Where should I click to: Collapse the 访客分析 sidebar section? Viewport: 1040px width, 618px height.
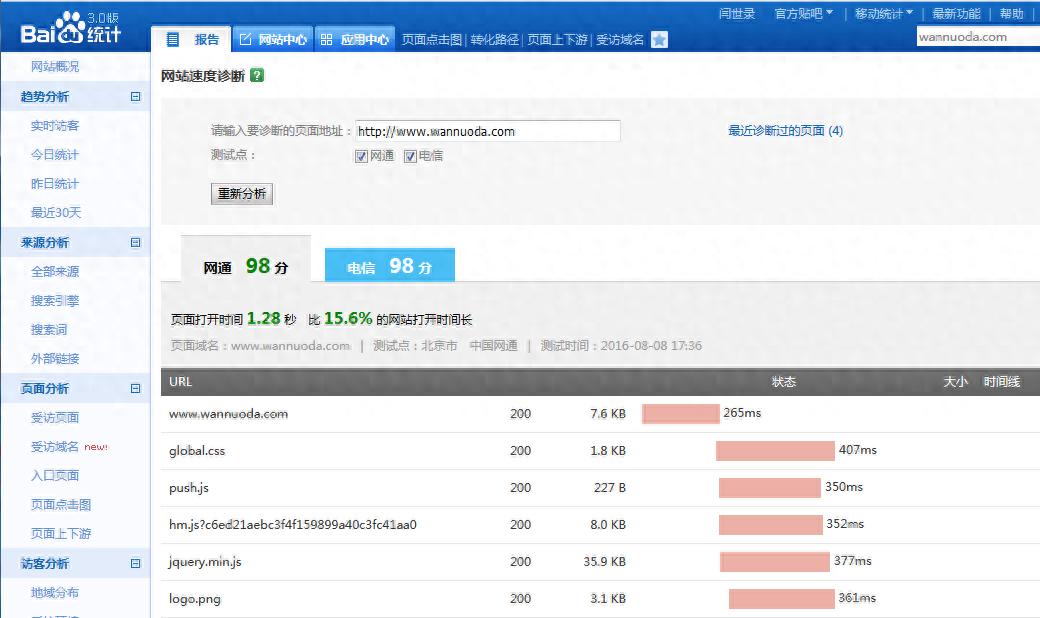click(136, 564)
